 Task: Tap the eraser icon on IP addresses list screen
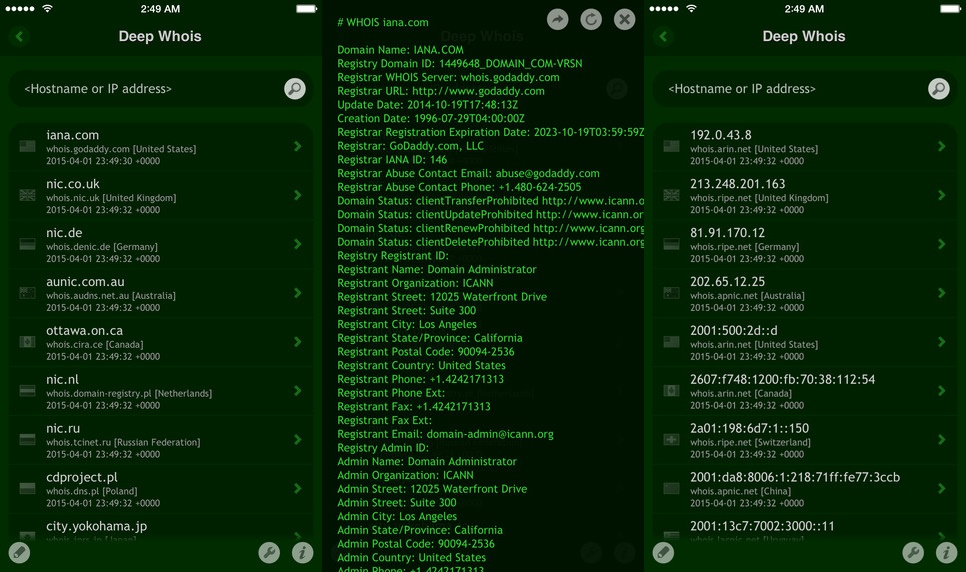click(x=663, y=552)
